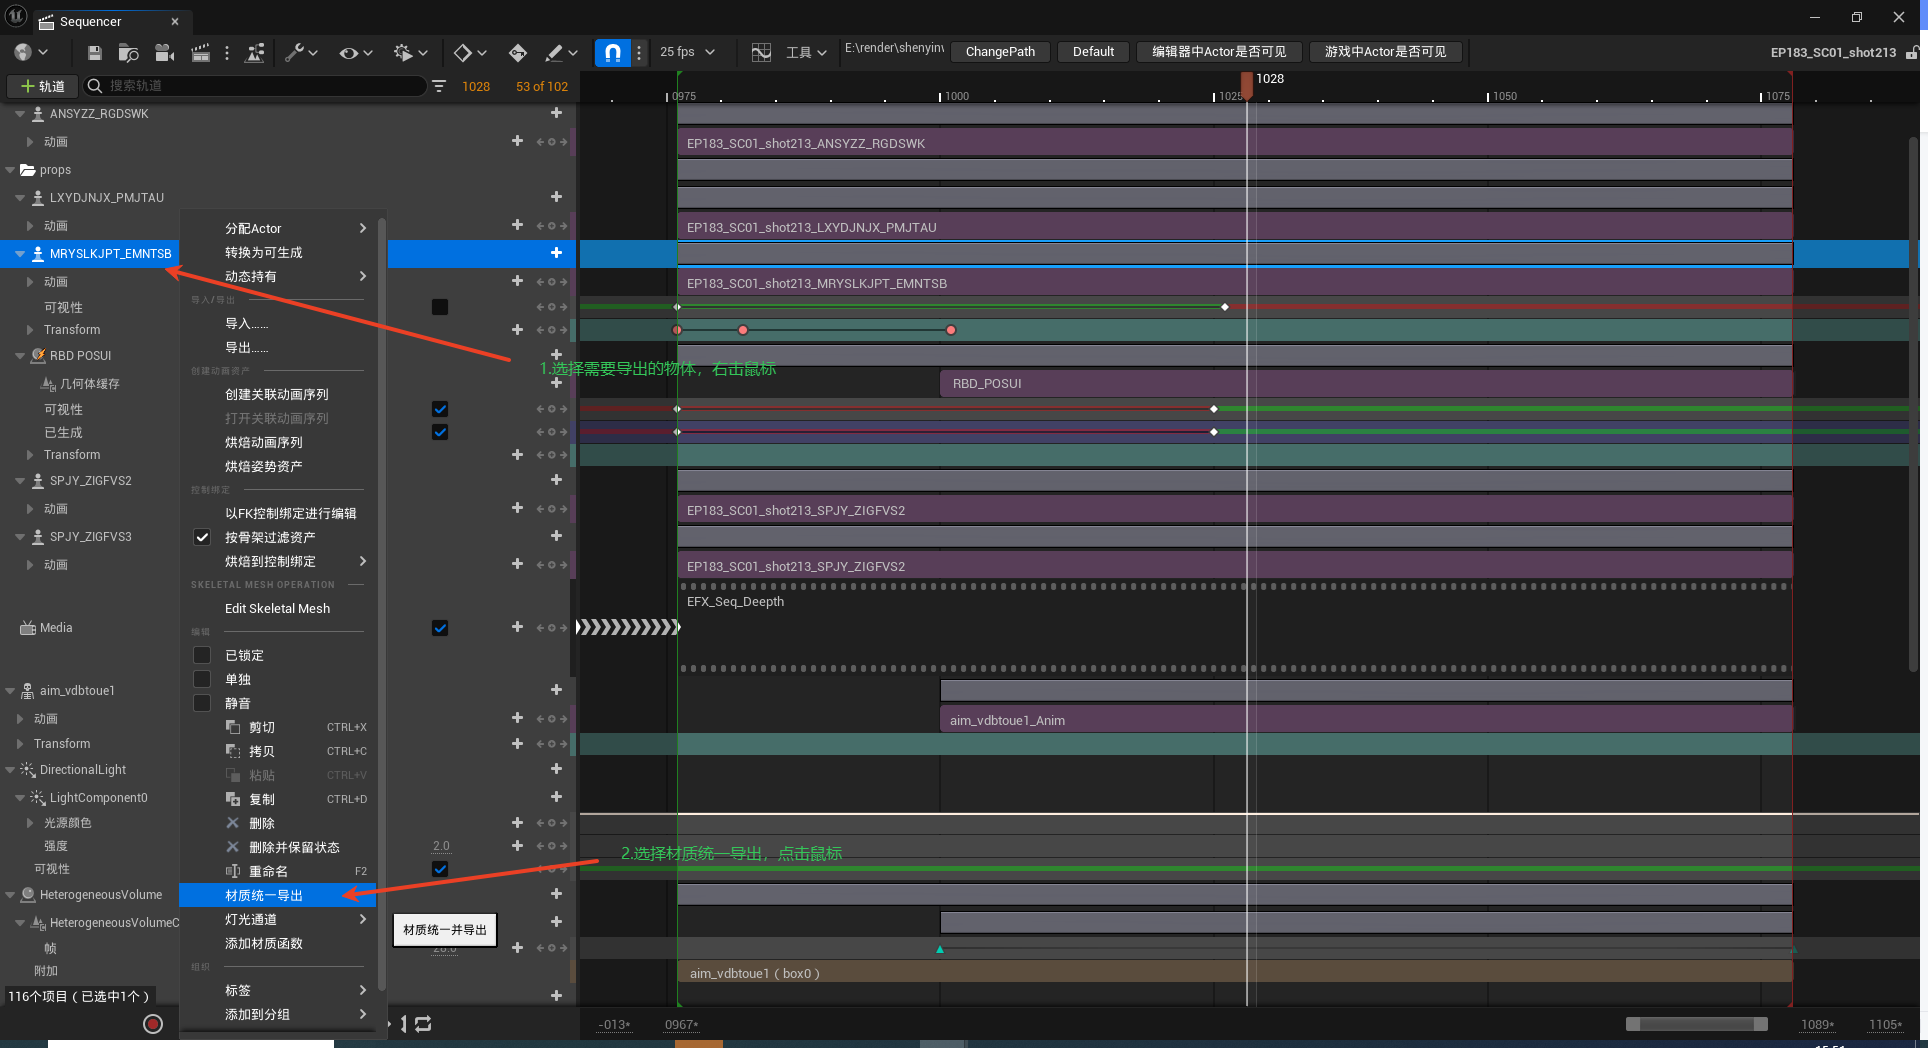
Task: Click the 轨道 add track button
Action: pyautogui.click(x=42, y=86)
